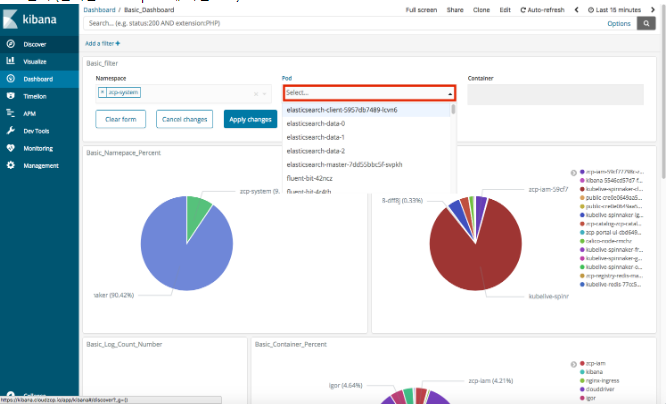The width and height of the screenshot is (671, 405).
Task: Open Management gear icon
Action: [x=11, y=165]
